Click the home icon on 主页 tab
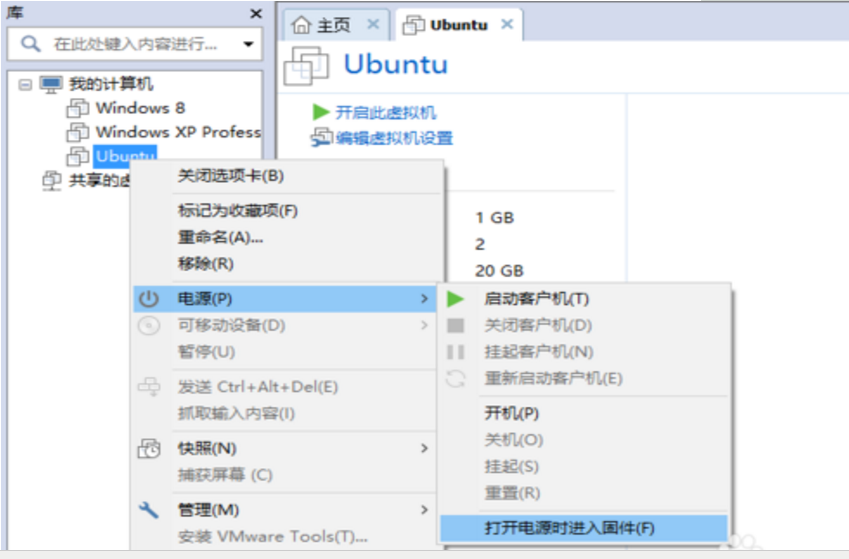849x559 pixels. pos(301,25)
